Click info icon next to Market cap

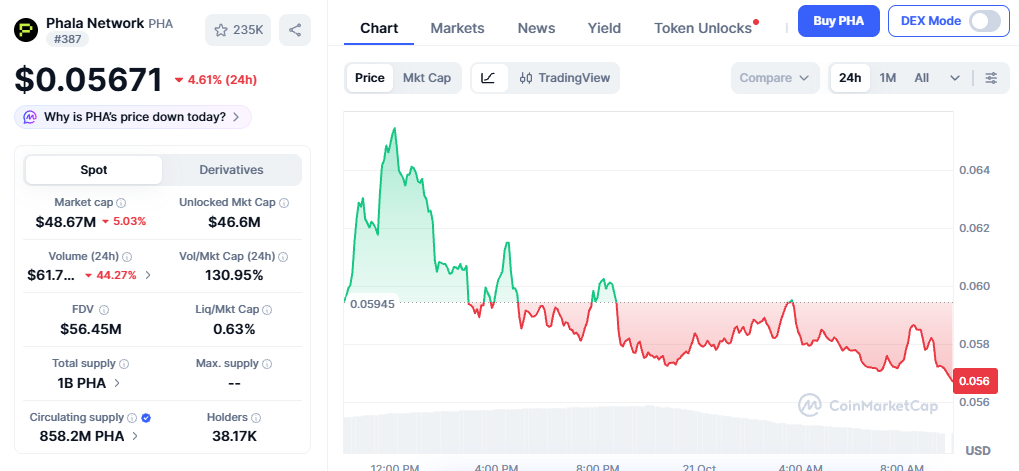click(x=121, y=203)
